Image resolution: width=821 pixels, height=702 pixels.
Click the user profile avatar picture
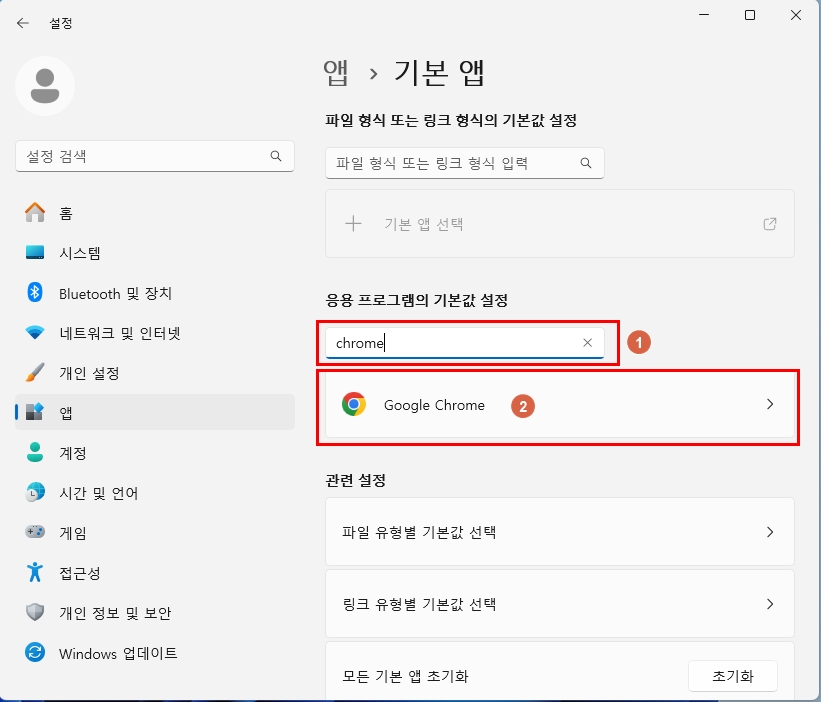click(x=44, y=87)
